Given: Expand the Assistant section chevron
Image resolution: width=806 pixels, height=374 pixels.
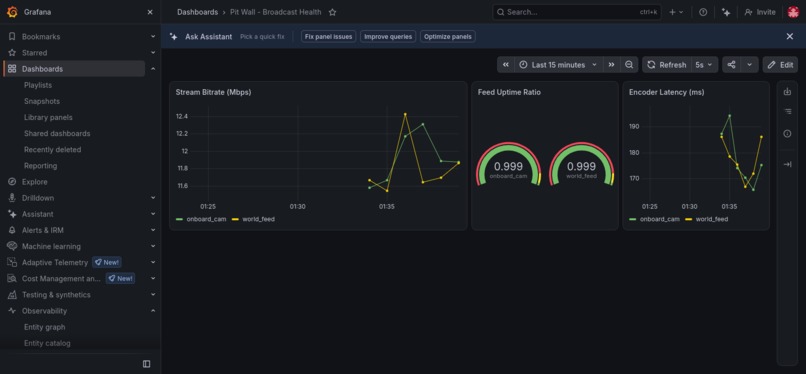Looking at the screenshot, I should [x=153, y=214].
